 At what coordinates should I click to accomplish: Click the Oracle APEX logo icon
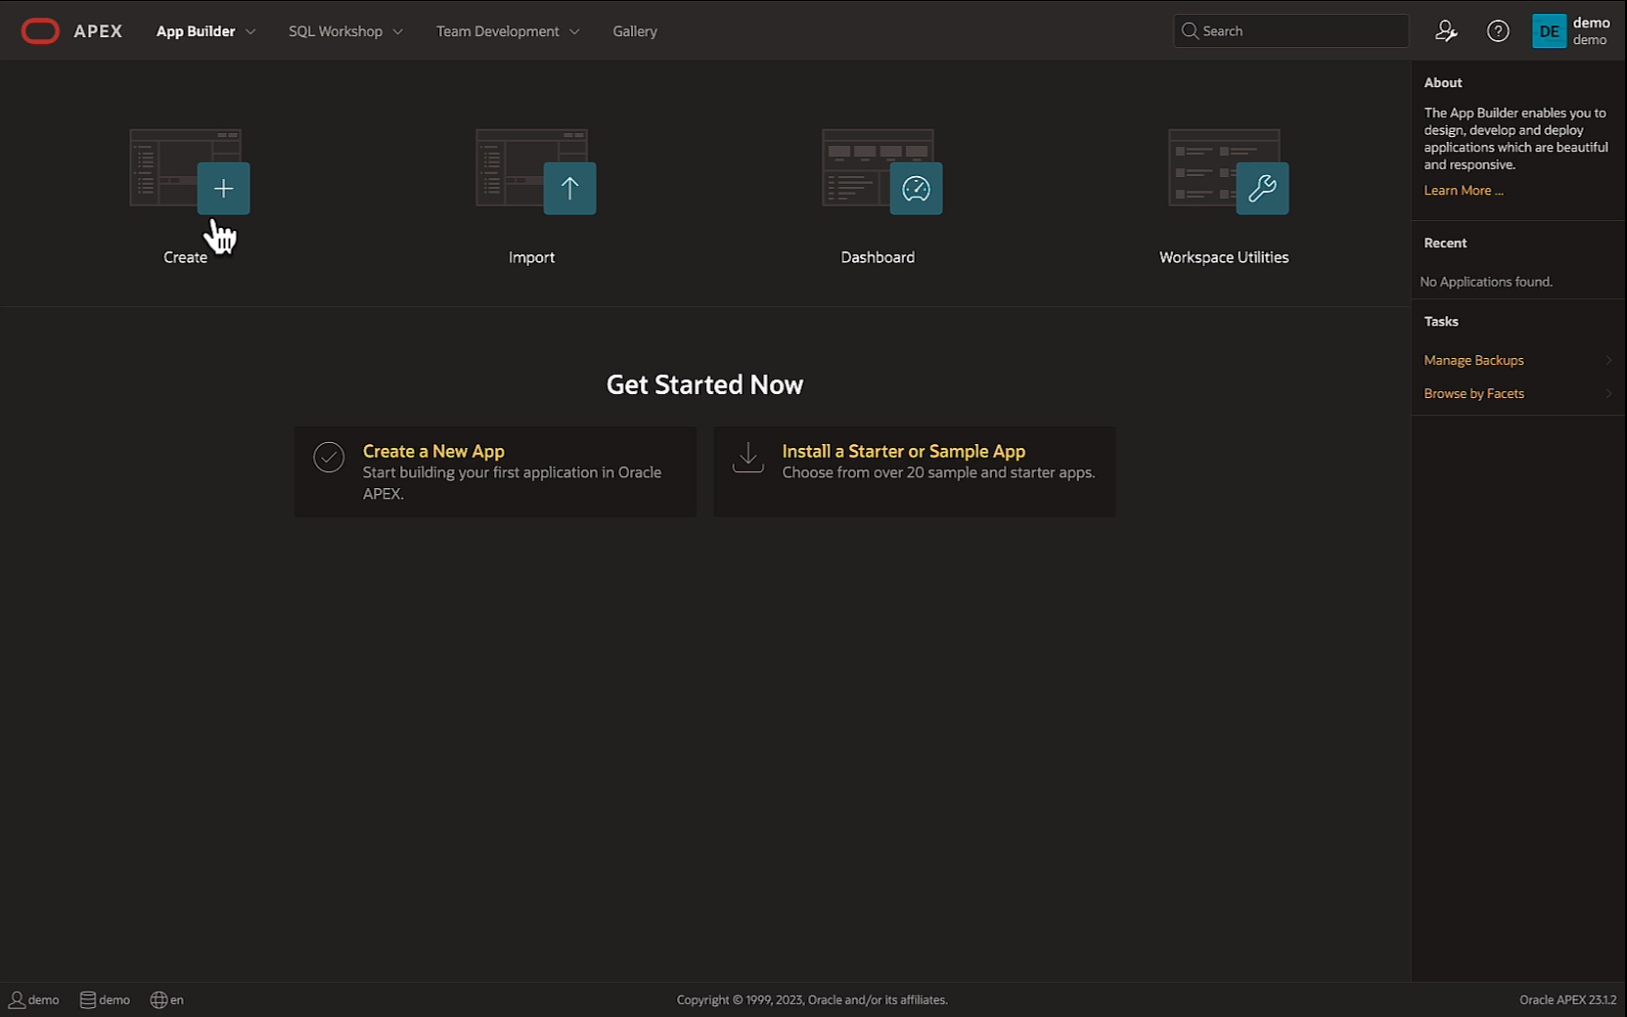(x=40, y=31)
